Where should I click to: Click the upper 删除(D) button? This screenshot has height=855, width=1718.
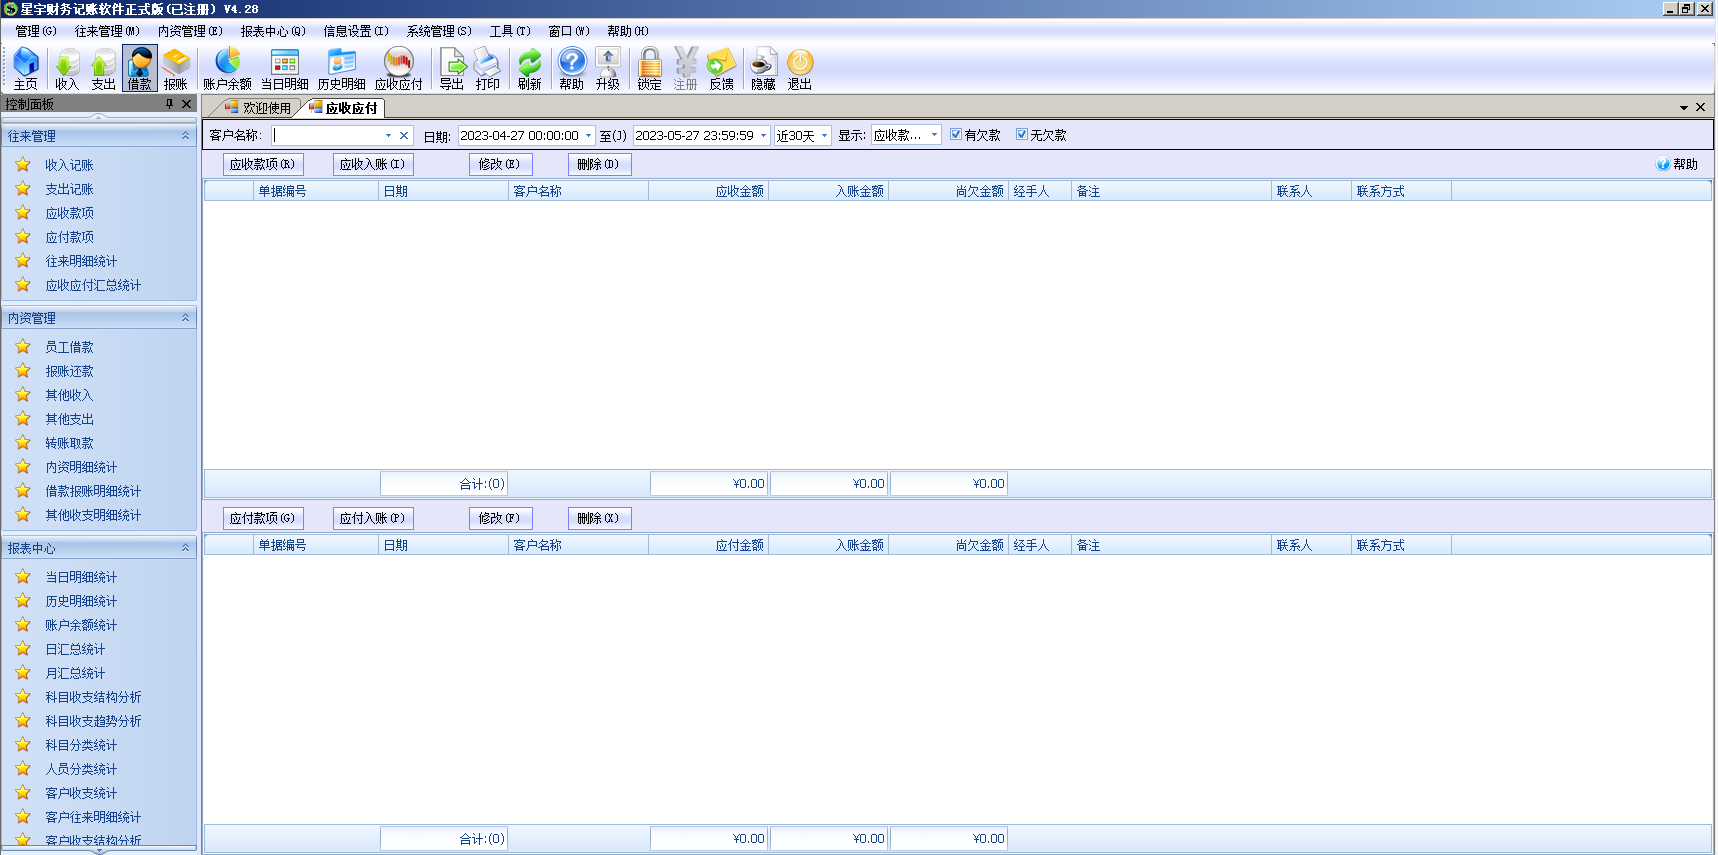click(x=599, y=164)
